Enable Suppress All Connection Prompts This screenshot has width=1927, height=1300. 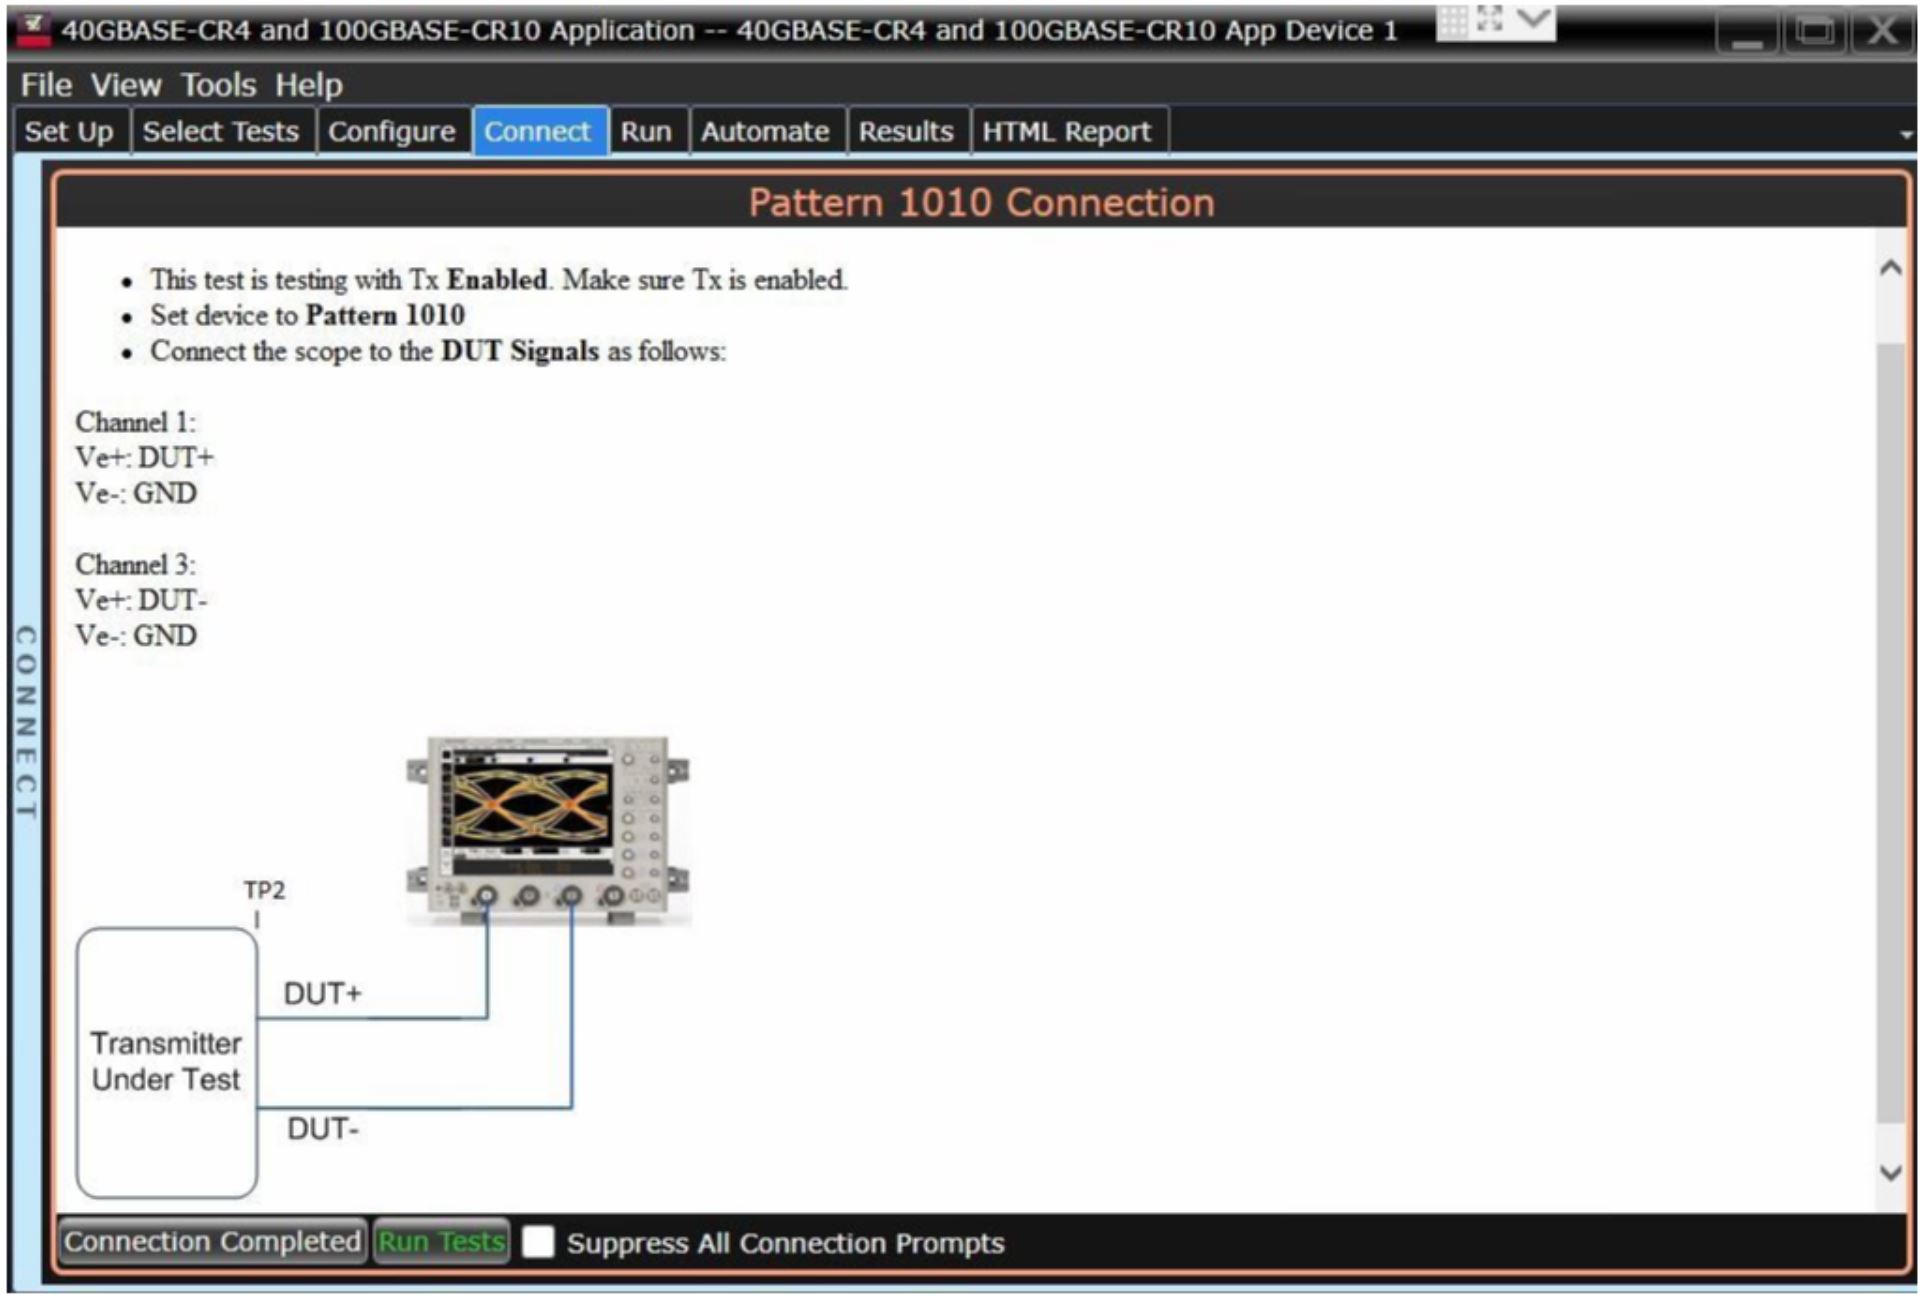(541, 1243)
